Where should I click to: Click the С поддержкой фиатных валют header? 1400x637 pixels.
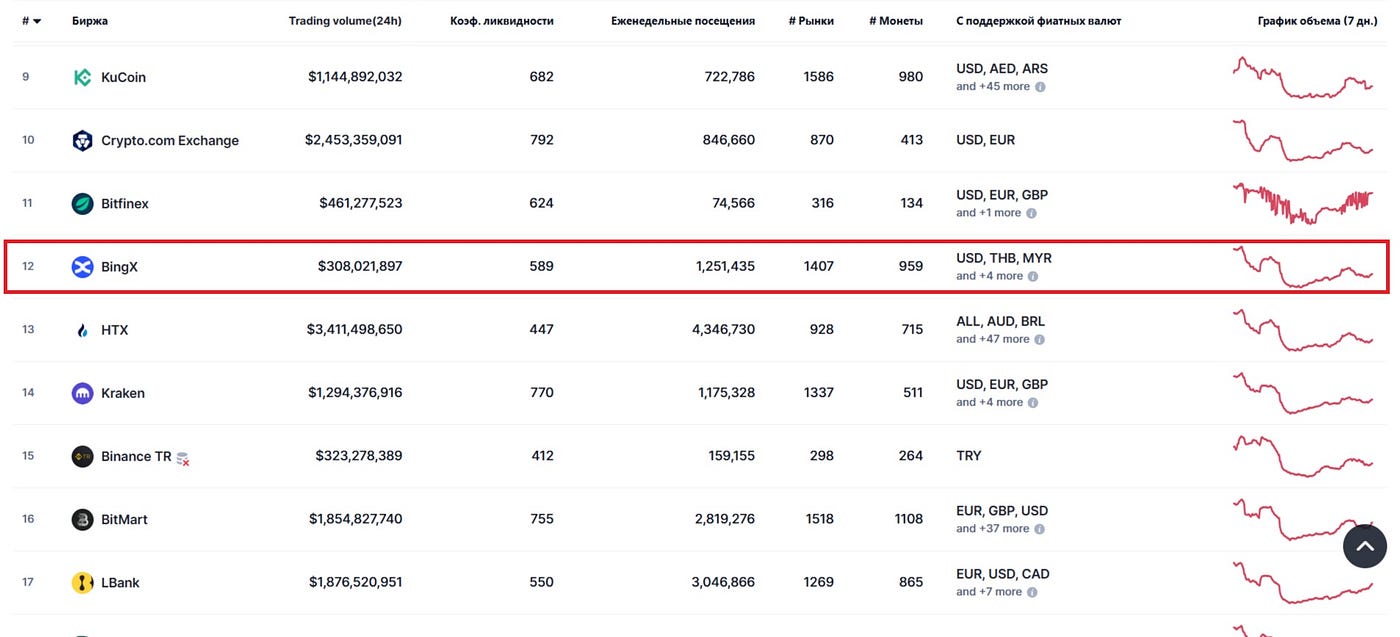1039,21
